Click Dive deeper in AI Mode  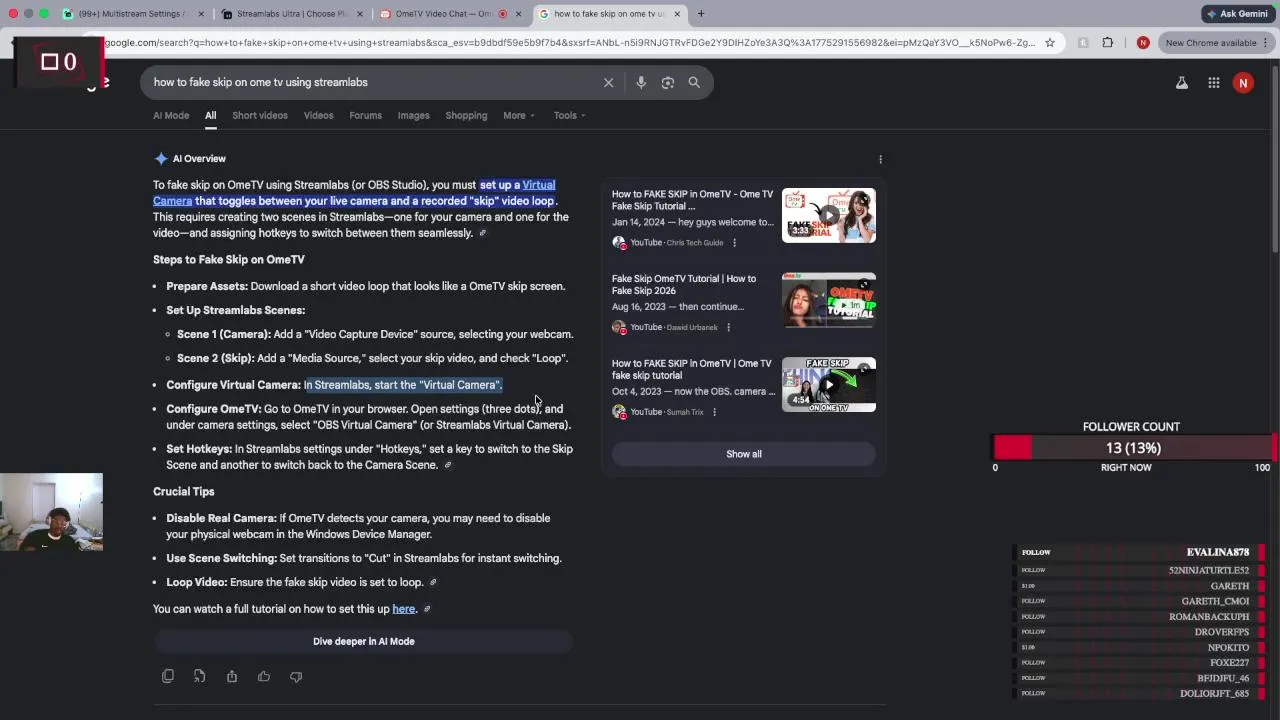(363, 641)
